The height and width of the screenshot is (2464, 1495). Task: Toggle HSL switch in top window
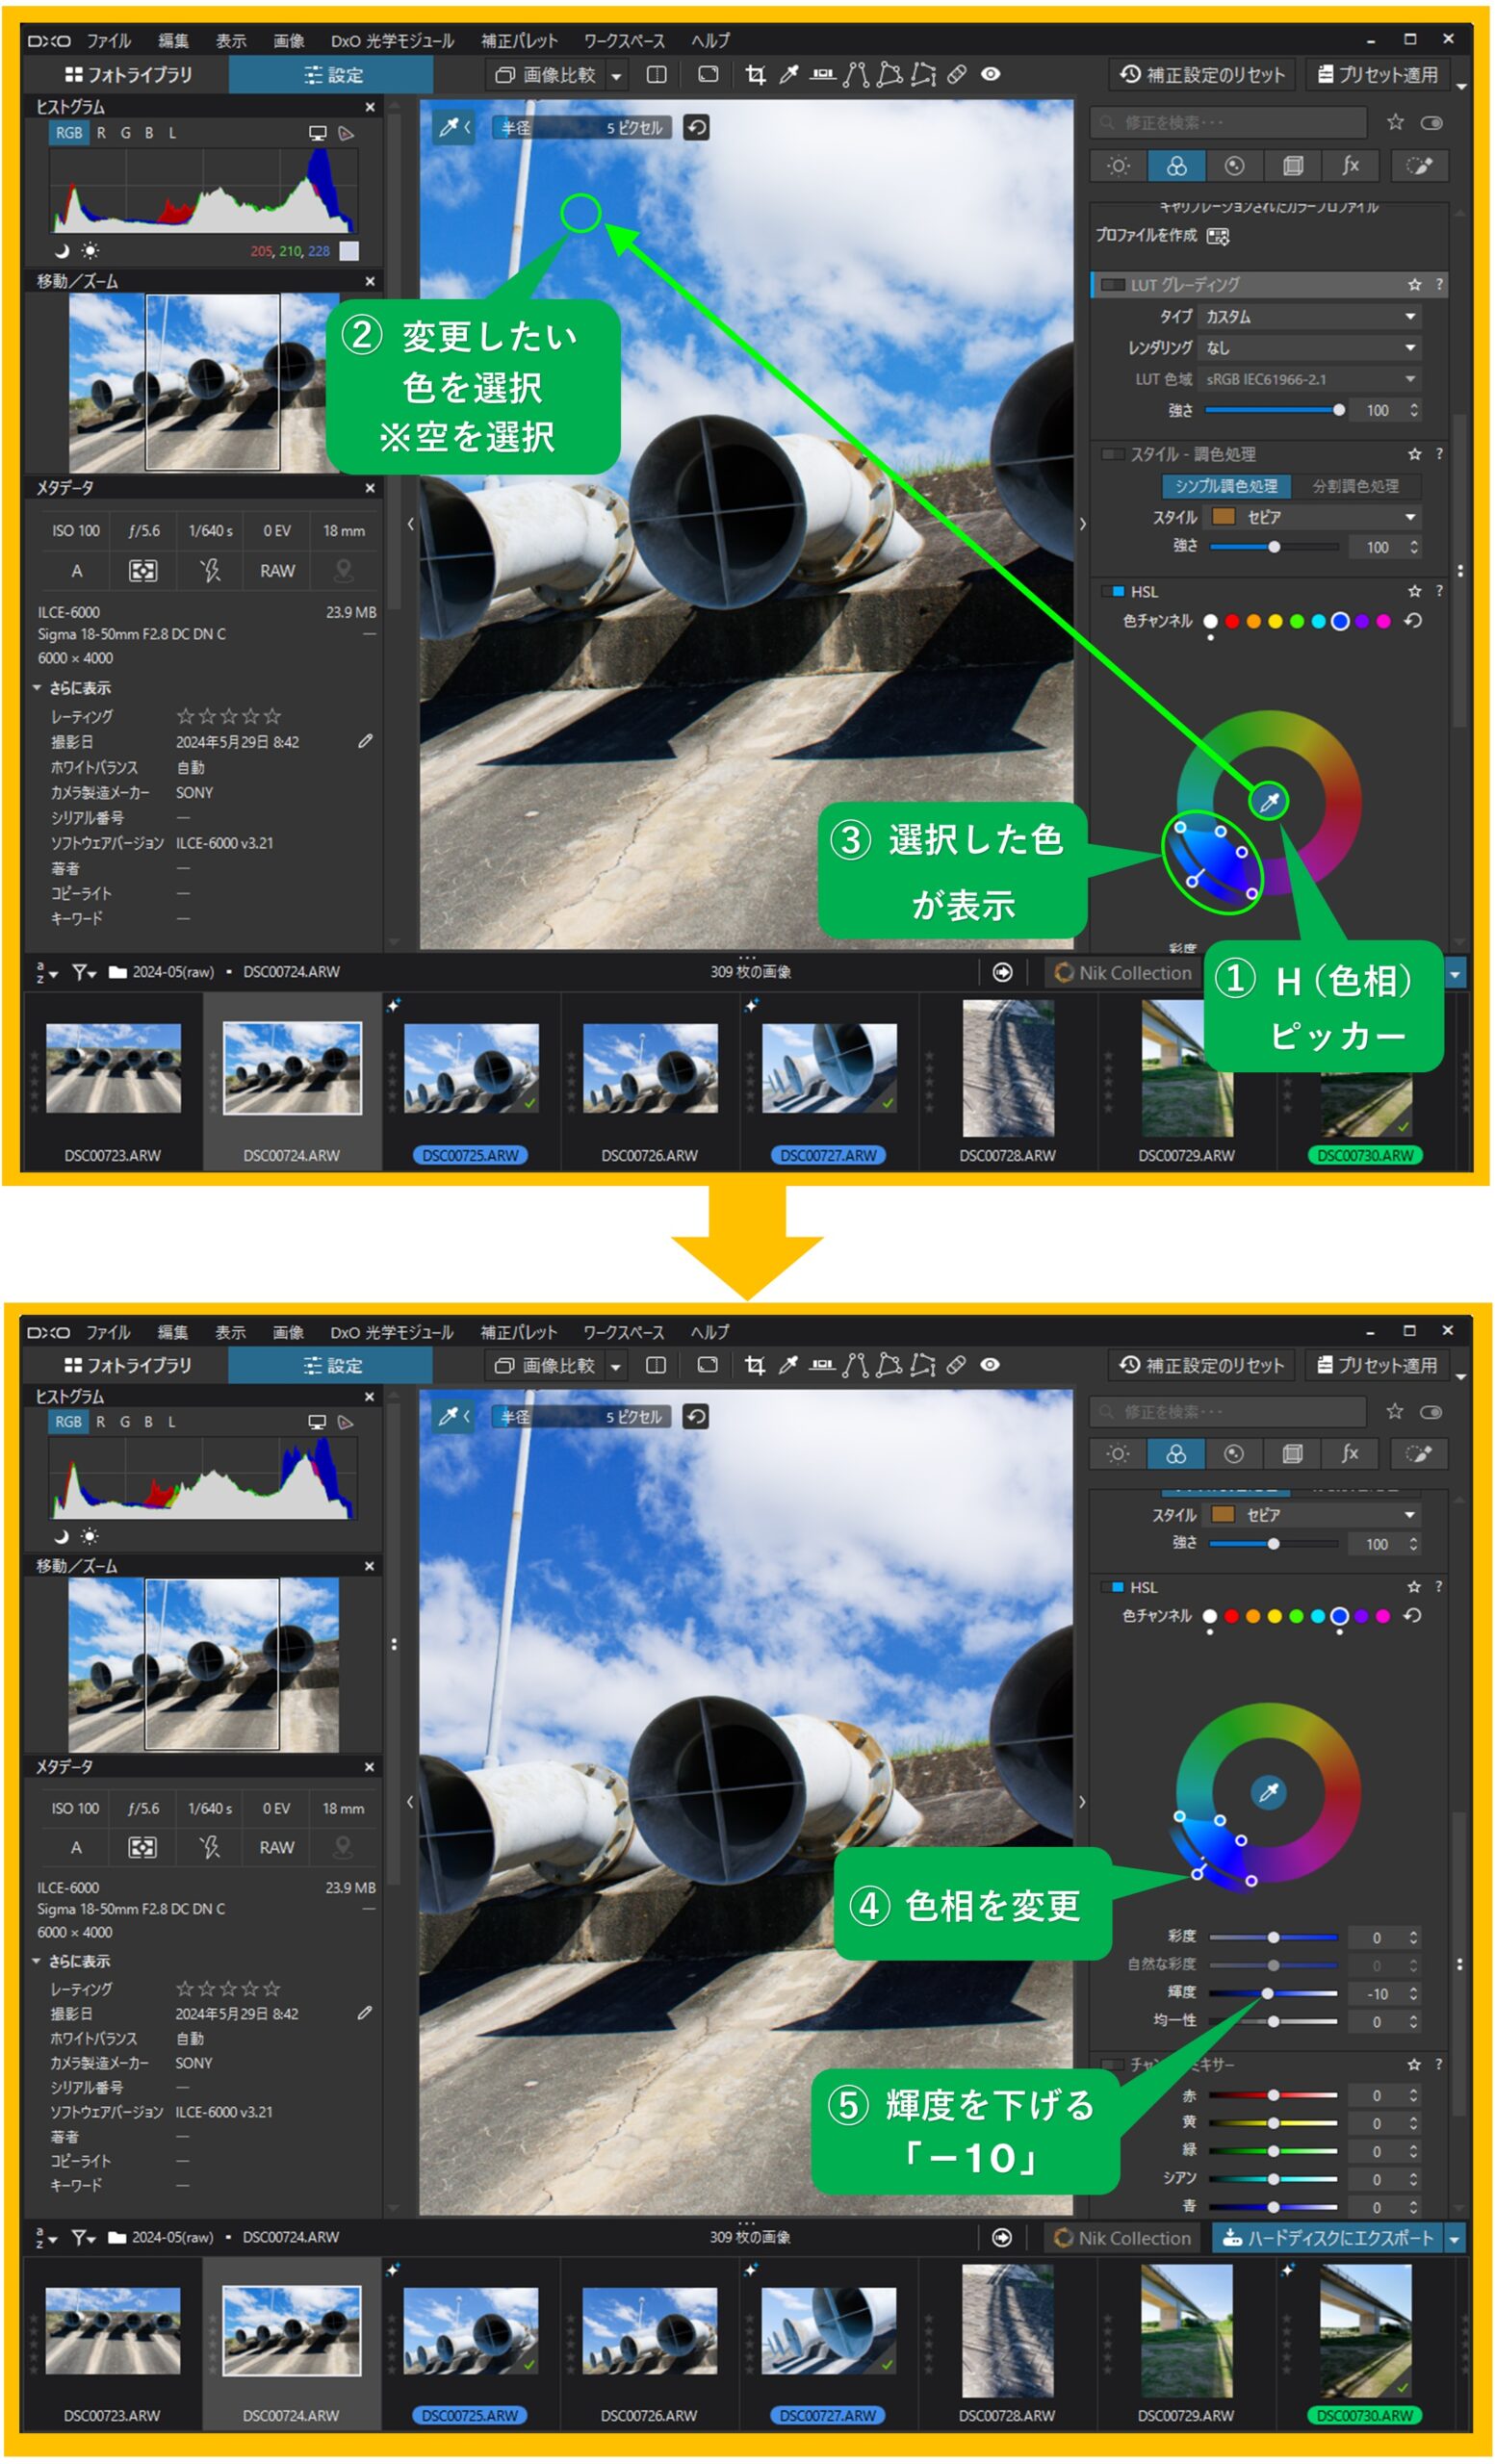click(x=1113, y=592)
